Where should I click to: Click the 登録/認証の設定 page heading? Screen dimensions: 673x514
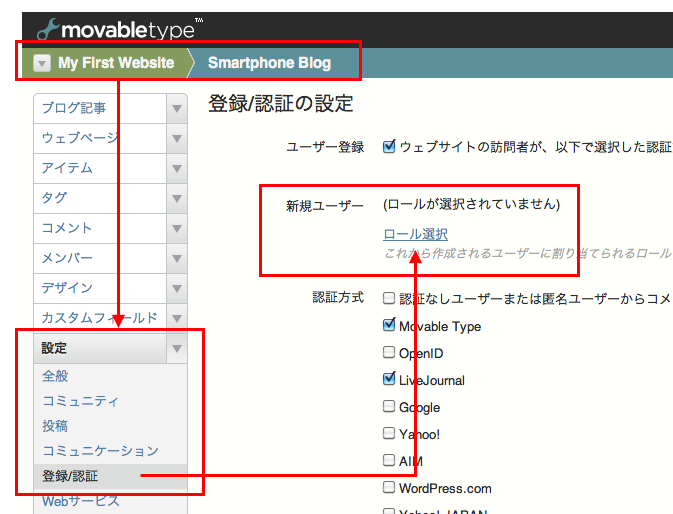click(x=281, y=104)
